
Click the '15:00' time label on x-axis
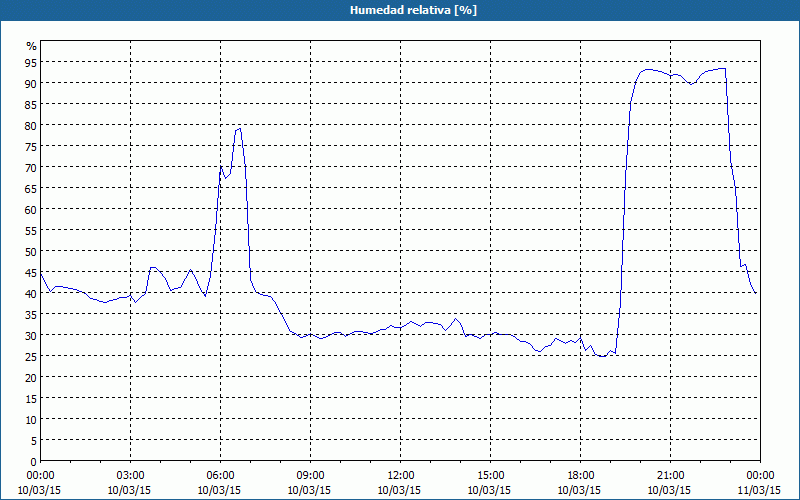490,476
